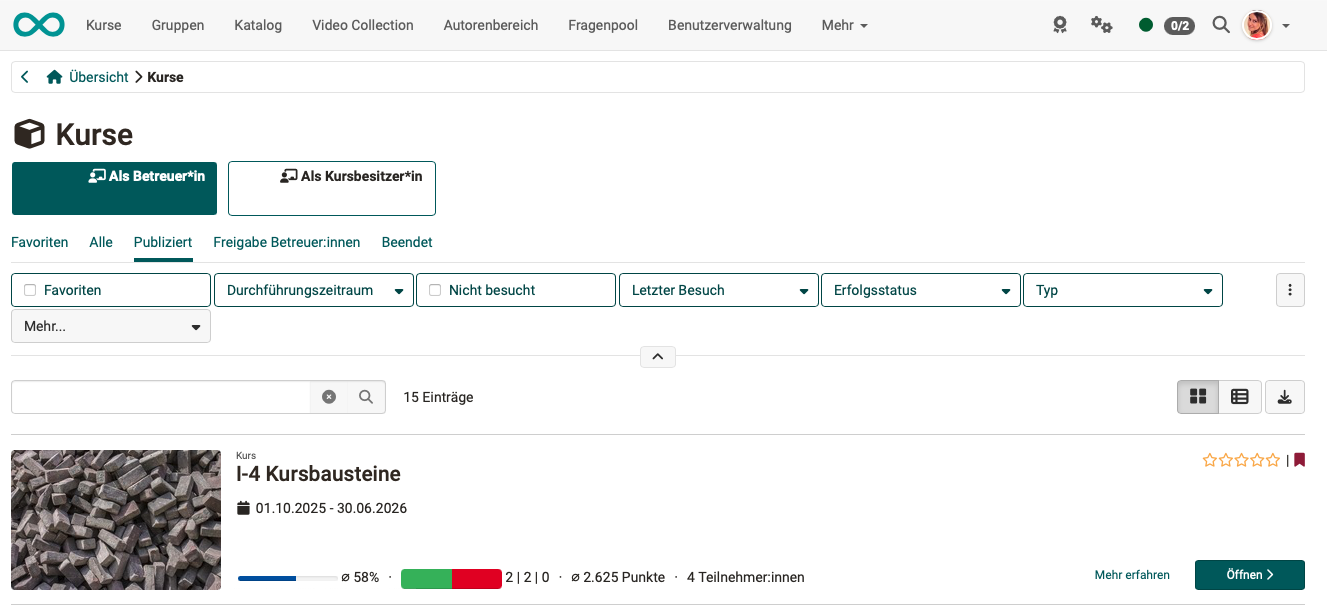Check the Nicht besucht filter checkbox
The height and width of the screenshot is (616, 1327).
(435, 290)
